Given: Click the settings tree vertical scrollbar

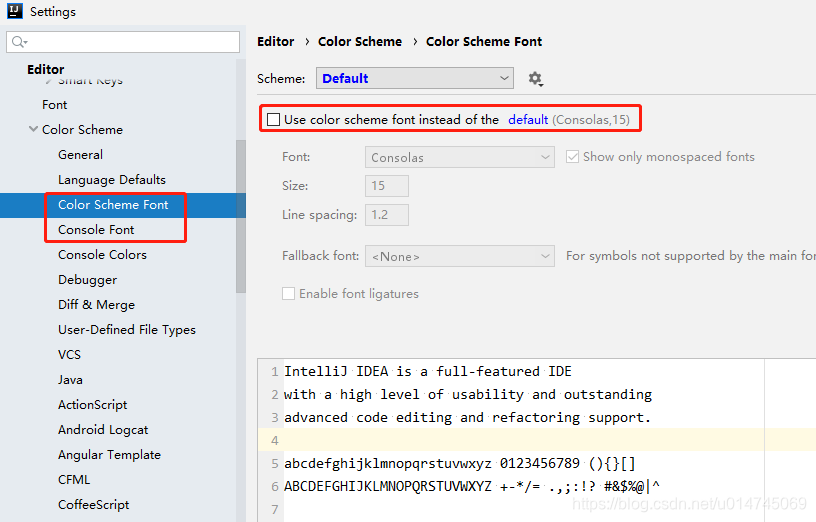Looking at the screenshot, I should (x=240, y=216).
